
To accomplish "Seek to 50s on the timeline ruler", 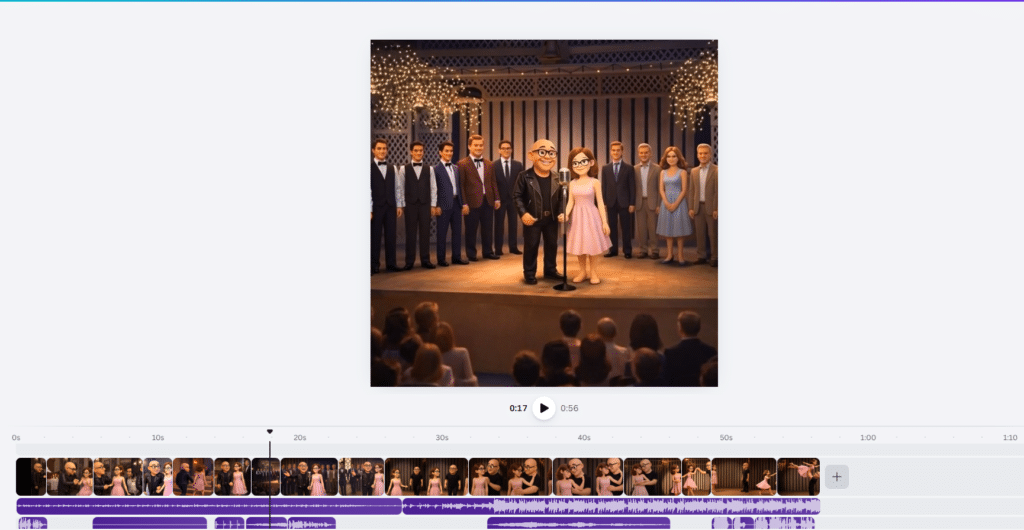I will pyautogui.click(x=726, y=438).
